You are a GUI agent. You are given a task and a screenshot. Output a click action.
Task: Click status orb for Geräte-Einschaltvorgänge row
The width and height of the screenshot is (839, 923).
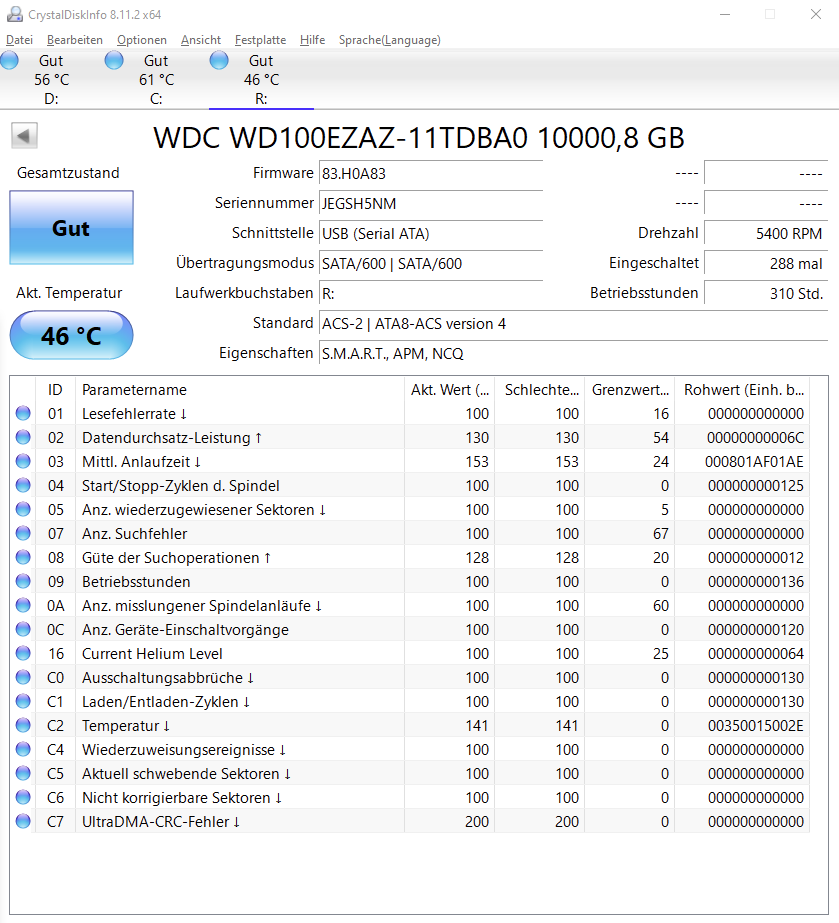(x=23, y=629)
